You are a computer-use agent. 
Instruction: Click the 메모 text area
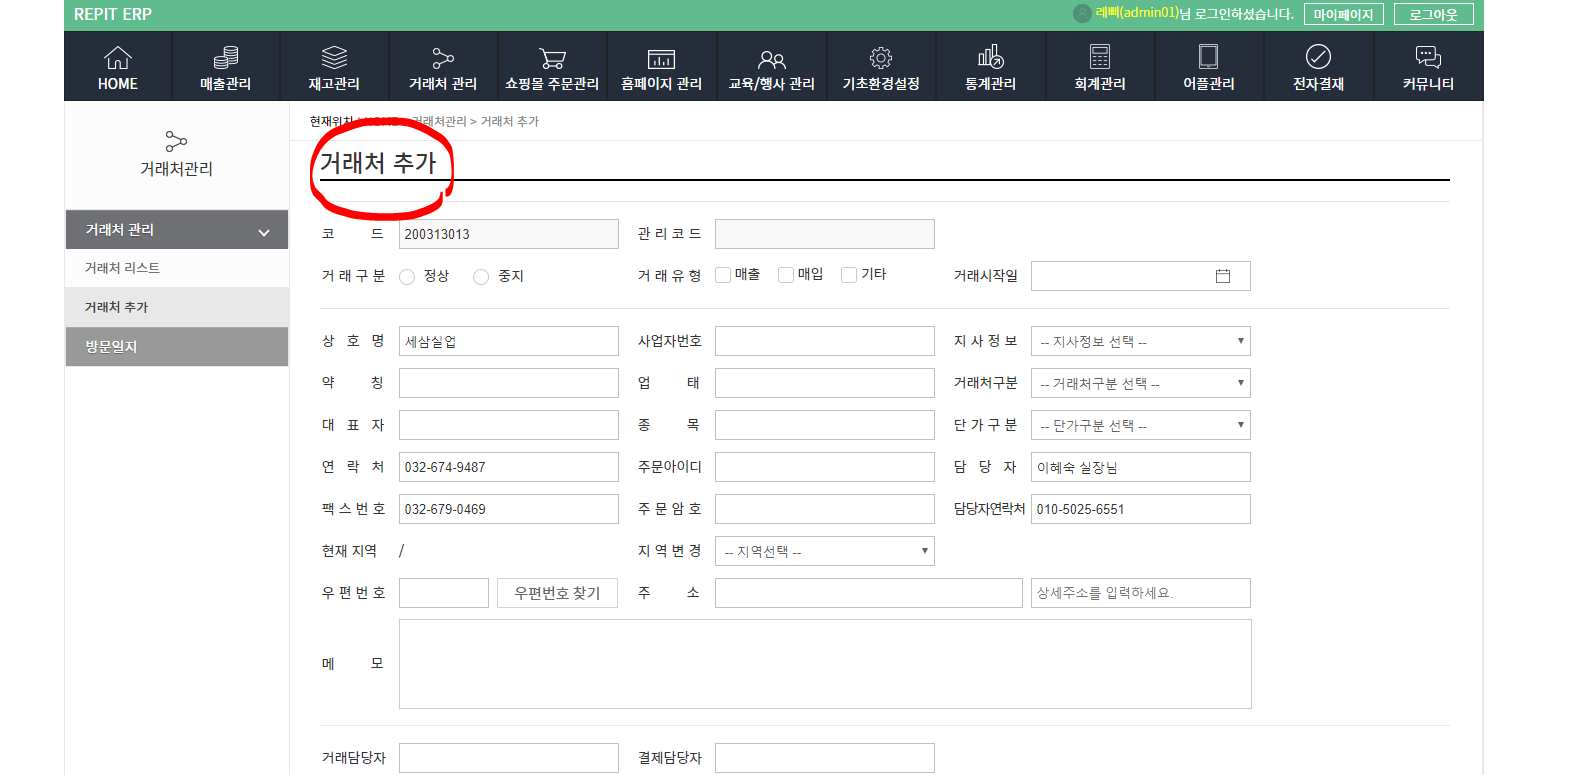825,664
